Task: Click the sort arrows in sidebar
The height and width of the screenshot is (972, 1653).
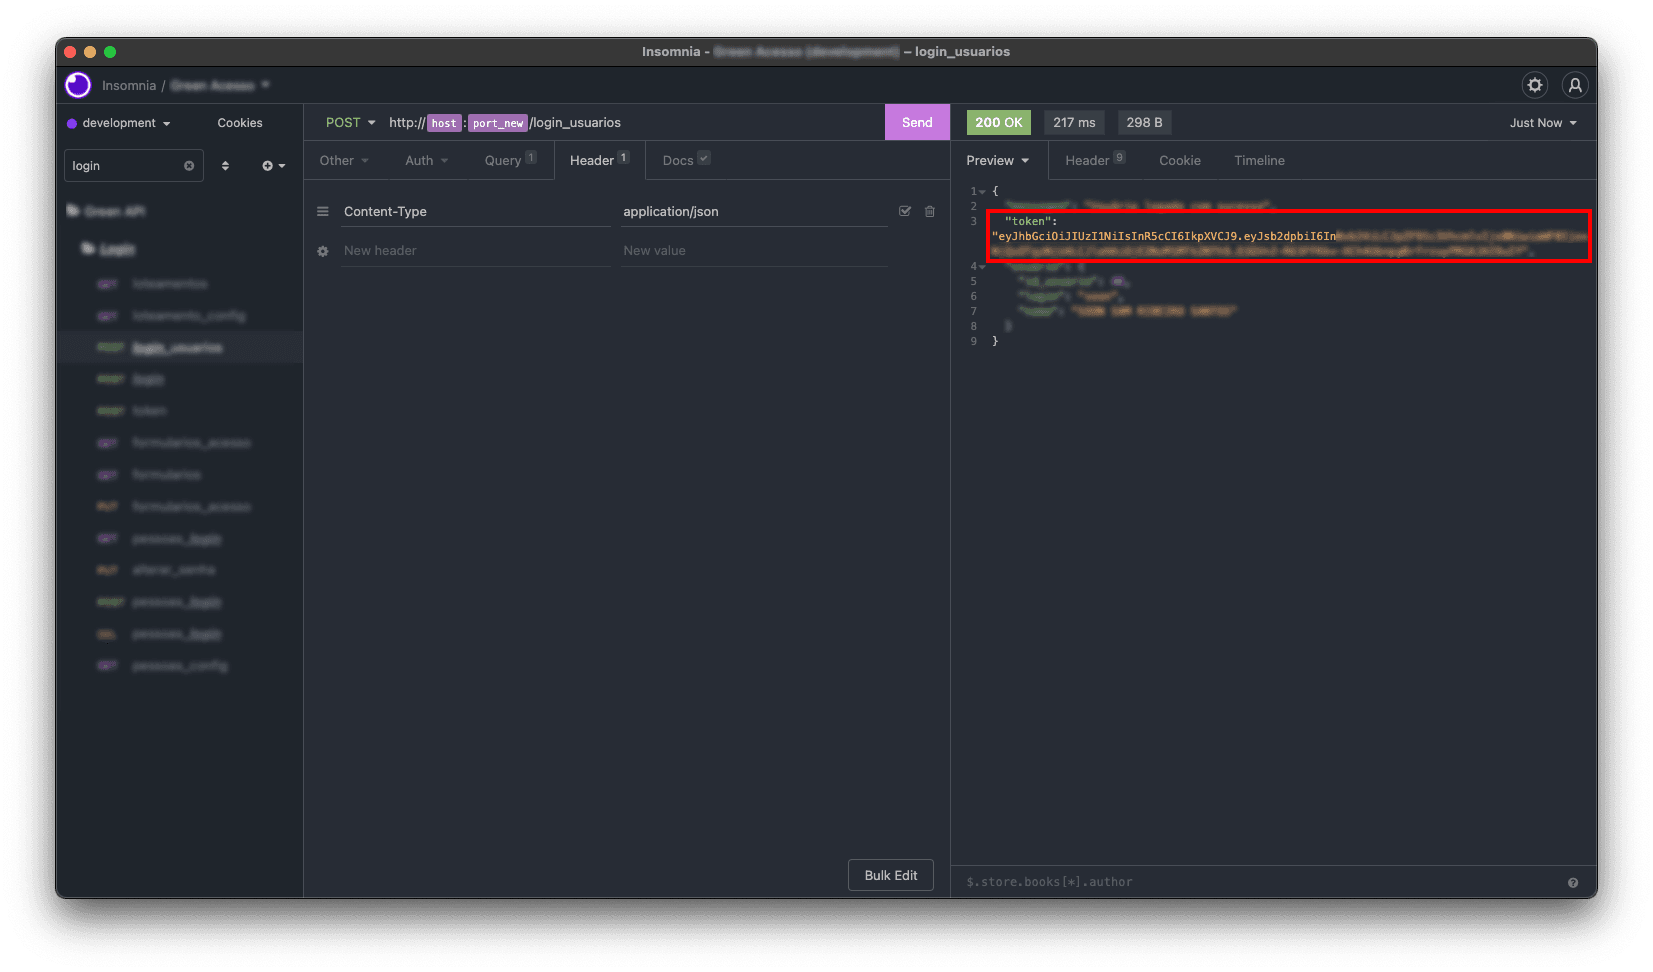Action: point(225,166)
